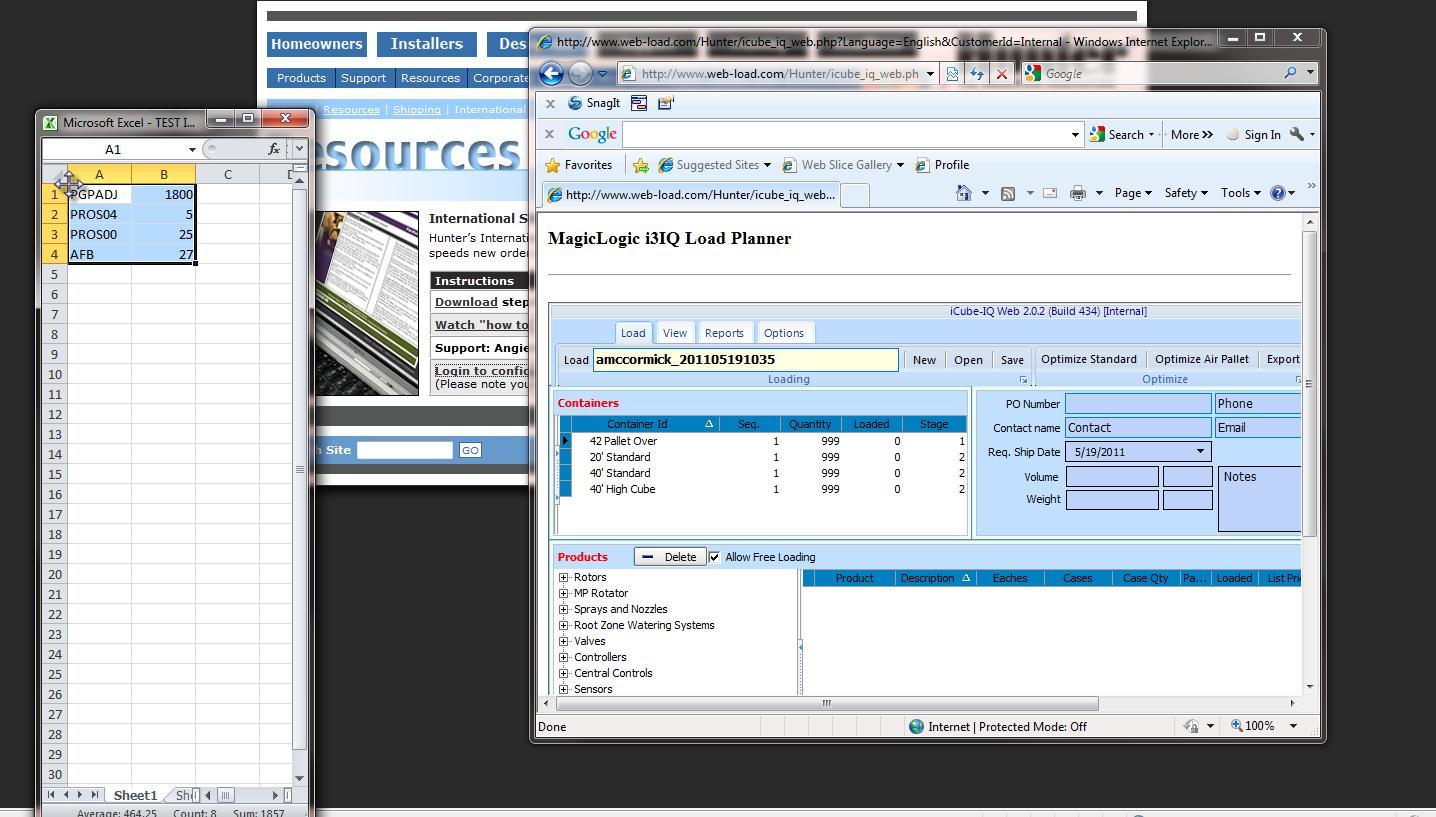Switch to the View tab in iCube-IQ

point(675,333)
